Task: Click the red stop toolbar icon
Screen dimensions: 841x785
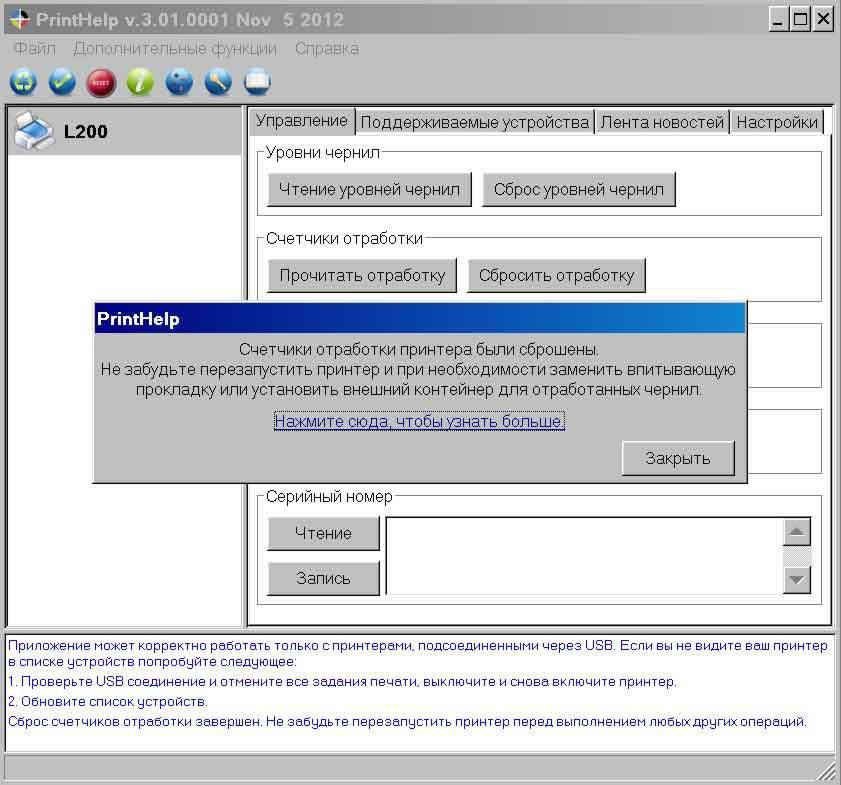Action: (x=101, y=83)
